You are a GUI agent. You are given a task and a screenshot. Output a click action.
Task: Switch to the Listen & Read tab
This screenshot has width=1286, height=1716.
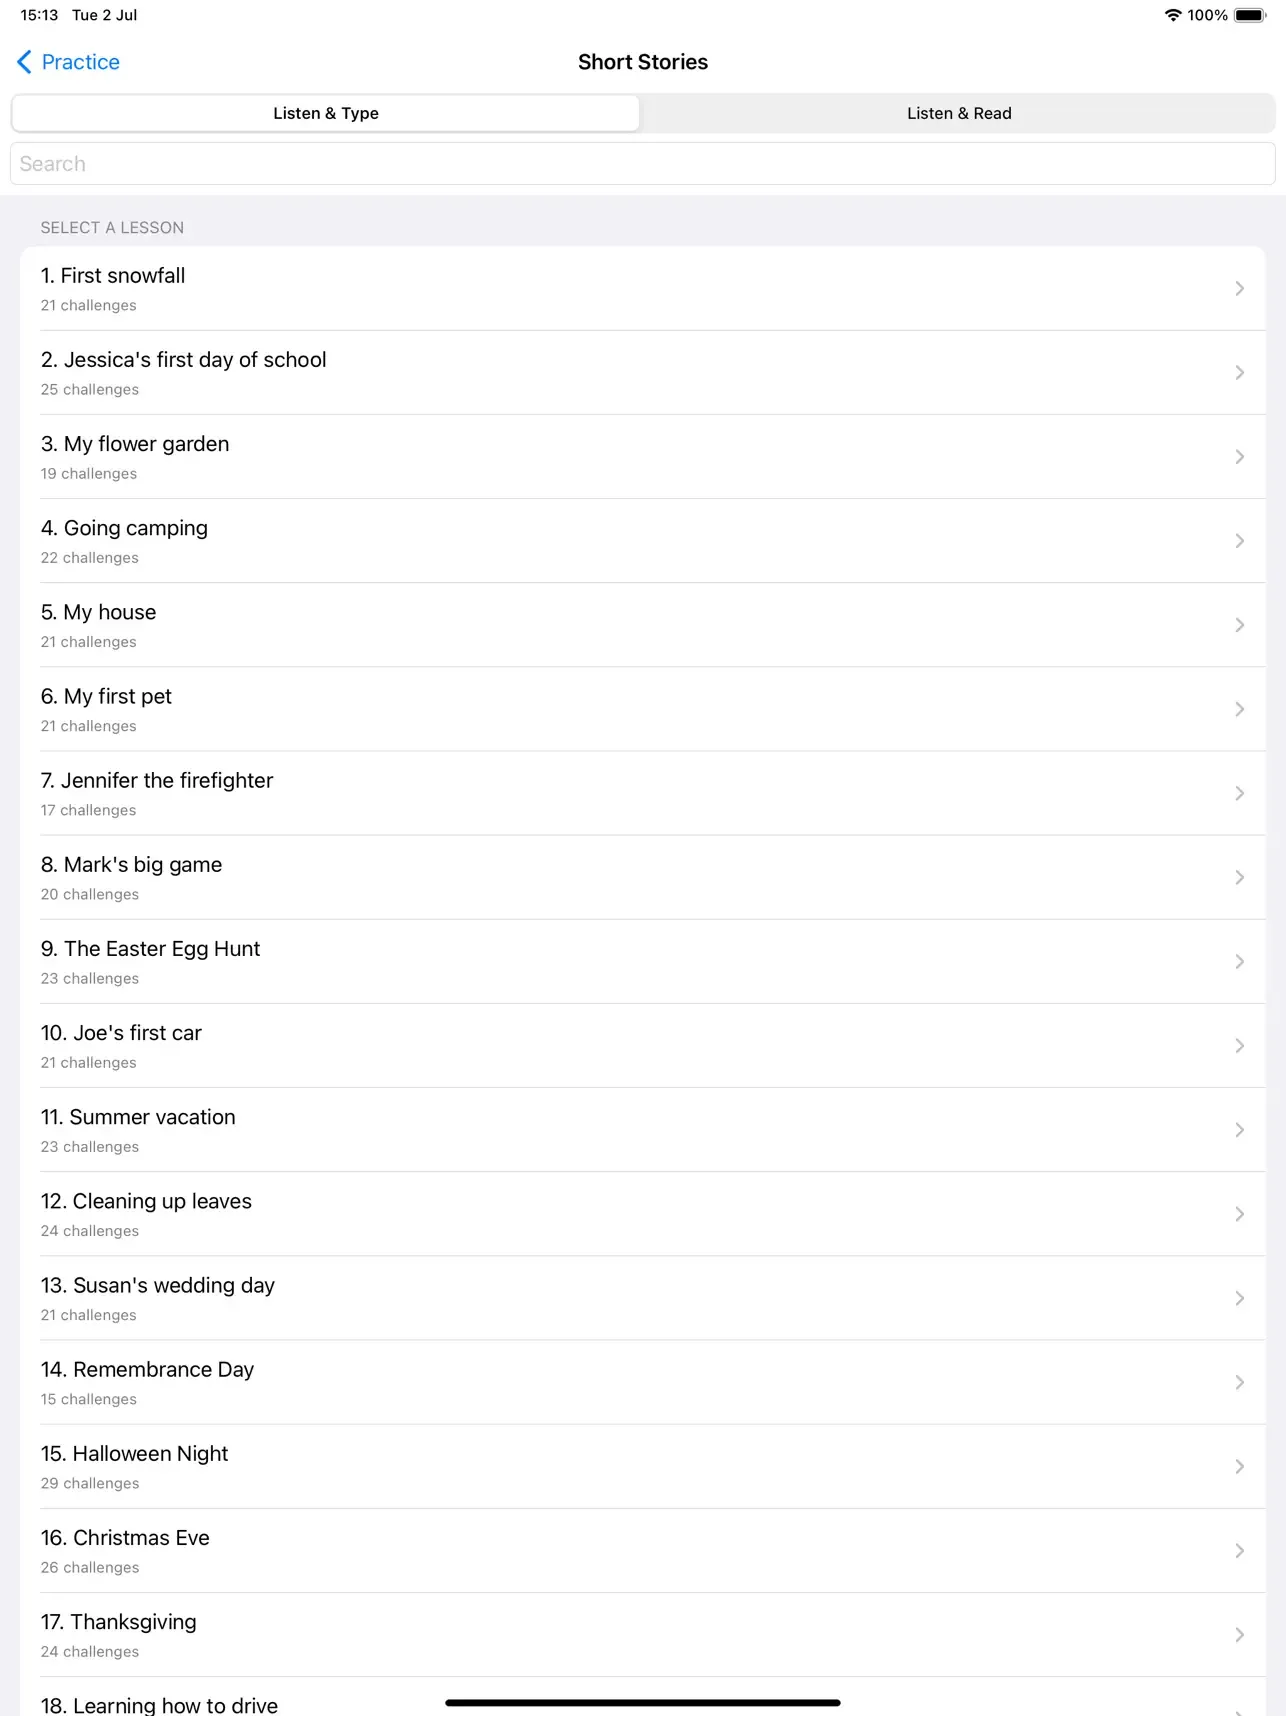[x=958, y=113]
